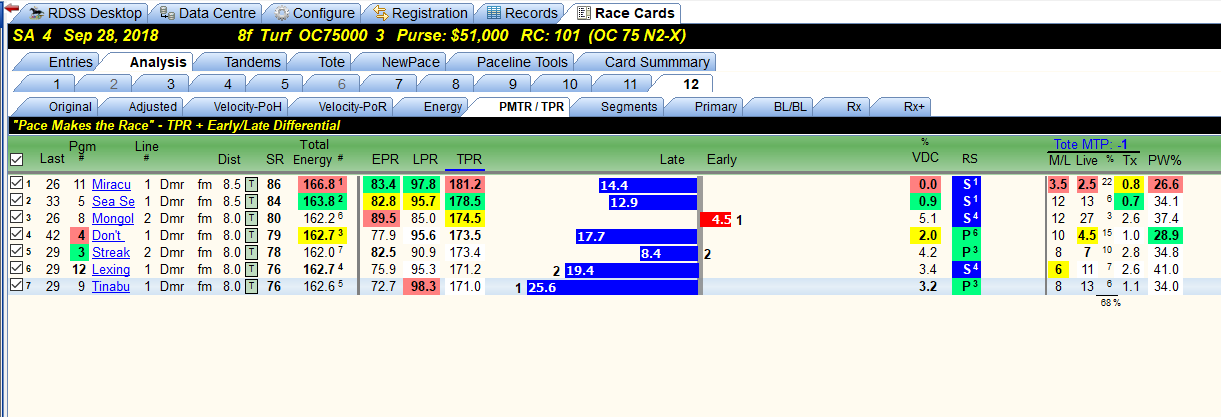Screen dimensions: 1221x417
Task: Uncheck the Lexing row checkbox
Action: tap(16, 270)
